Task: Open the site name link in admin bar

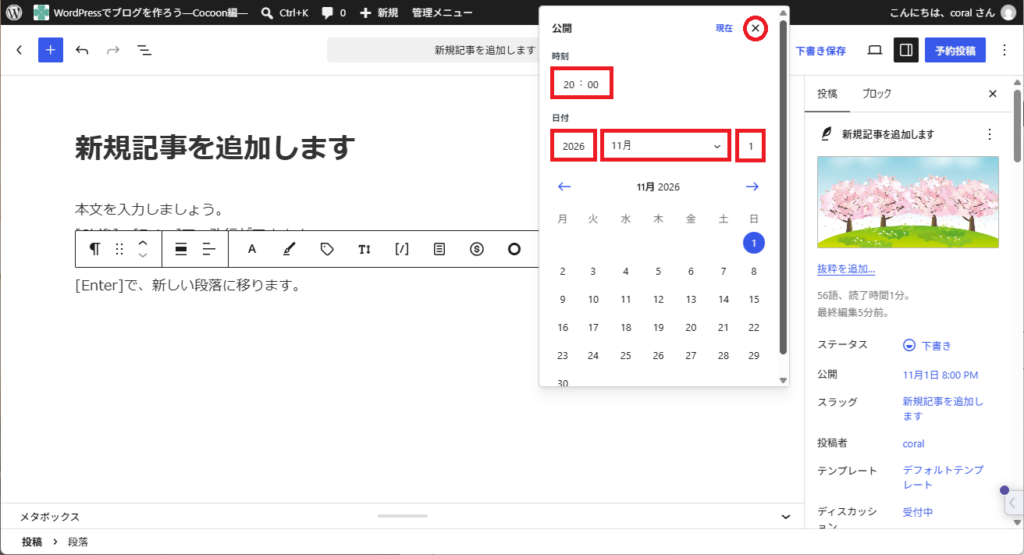Action: pyautogui.click(x=142, y=12)
